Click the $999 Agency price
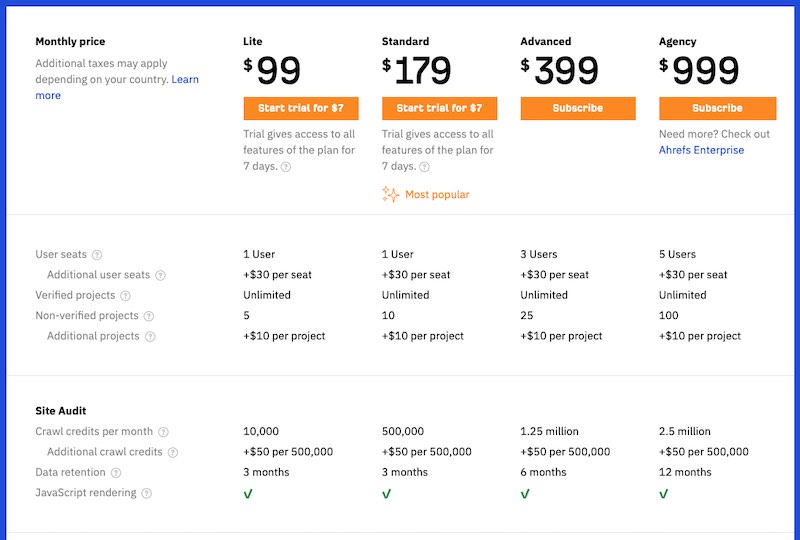 pos(698,70)
